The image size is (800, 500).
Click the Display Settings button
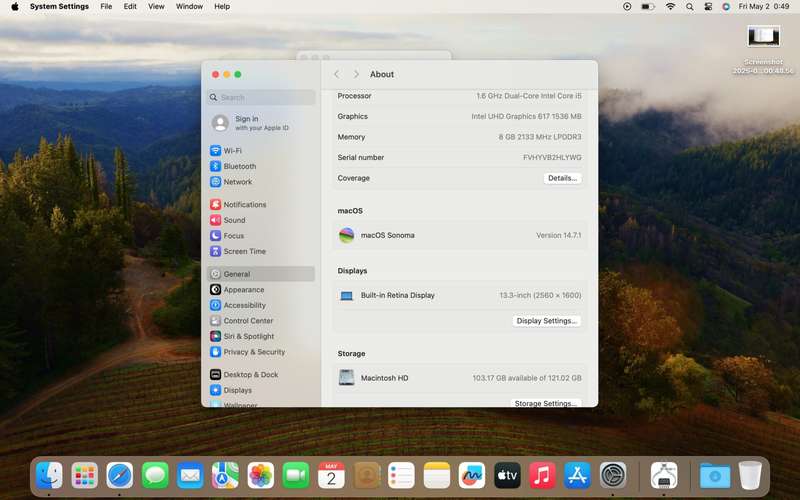coord(546,321)
